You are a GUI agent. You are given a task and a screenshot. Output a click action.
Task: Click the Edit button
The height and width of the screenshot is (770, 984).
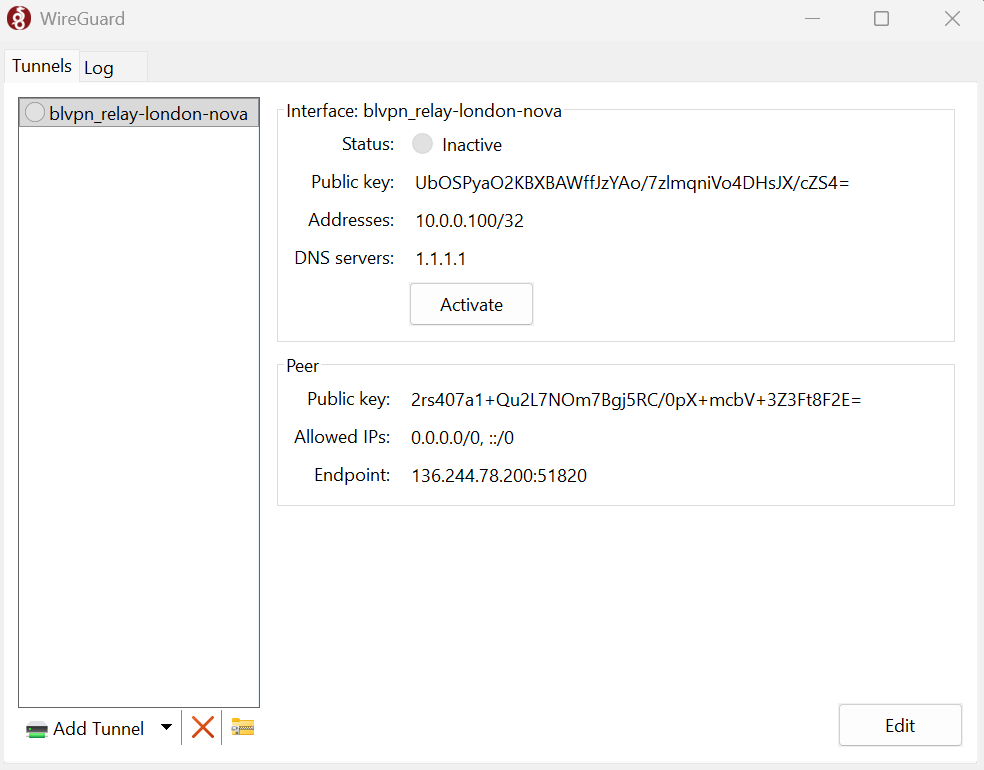pos(899,725)
